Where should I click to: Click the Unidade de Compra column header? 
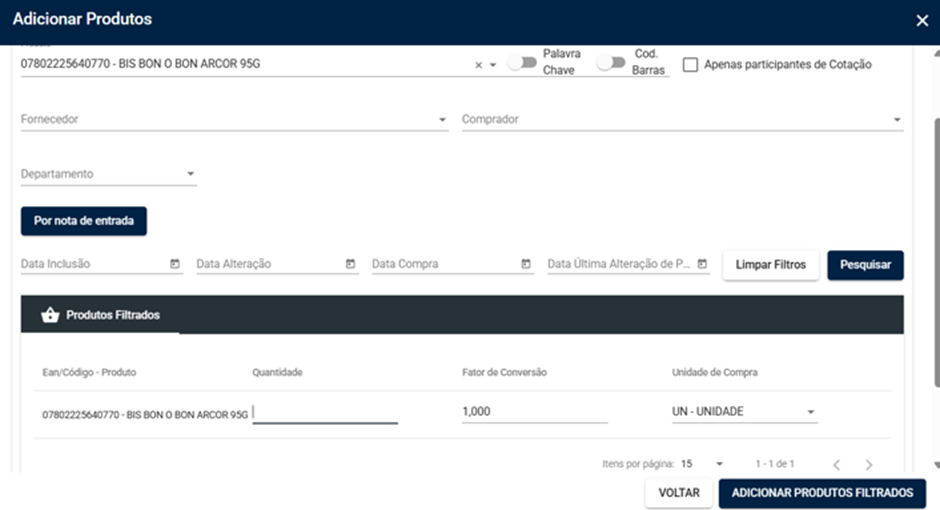pyautogui.click(x=715, y=373)
